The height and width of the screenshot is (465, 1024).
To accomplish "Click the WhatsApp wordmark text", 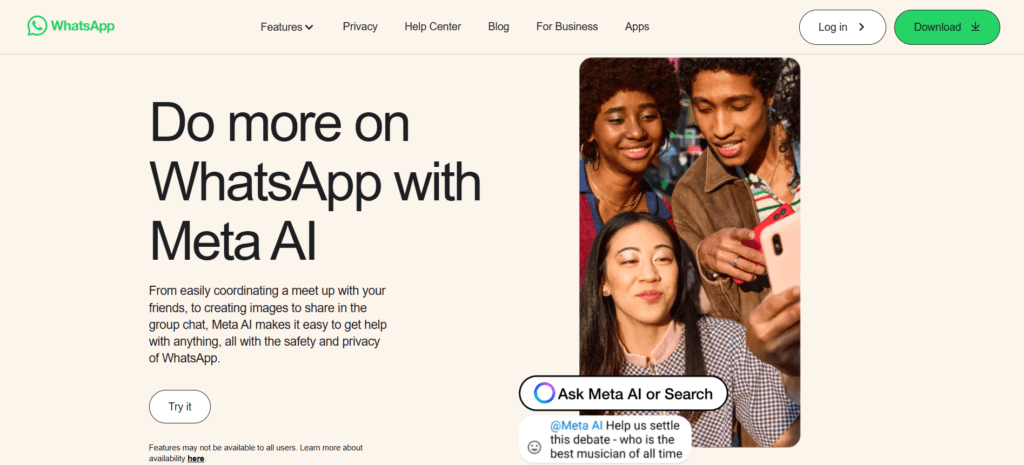I will [x=83, y=26].
